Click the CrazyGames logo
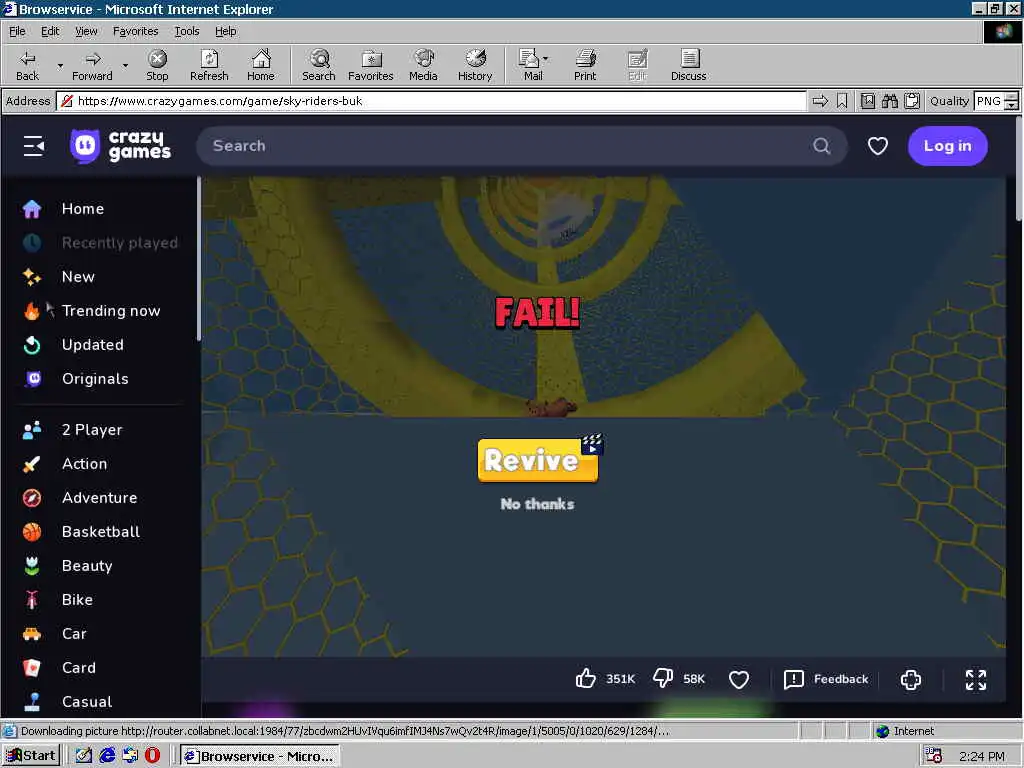Viewport: 1024px width, 768px height. point(120,146)
